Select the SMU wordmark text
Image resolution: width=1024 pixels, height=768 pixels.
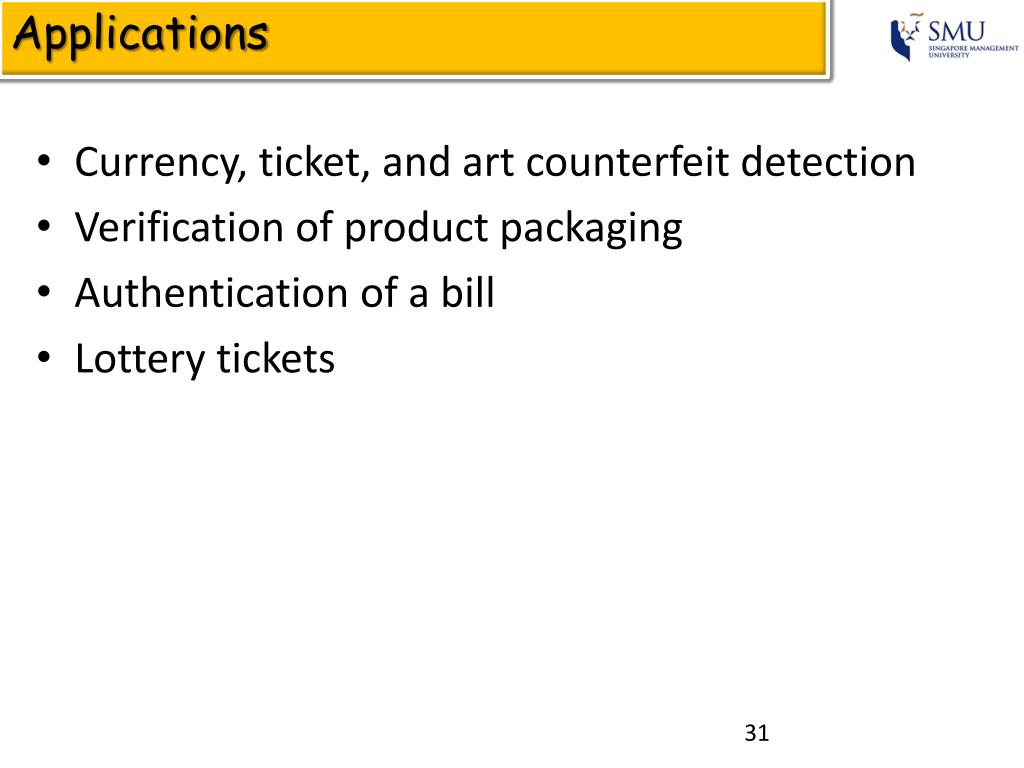coord(956,31)
